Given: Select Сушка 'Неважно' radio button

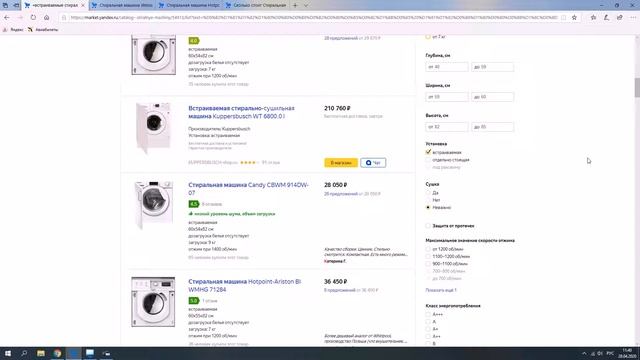Looking at the screenshot, I should click(428, 207).
